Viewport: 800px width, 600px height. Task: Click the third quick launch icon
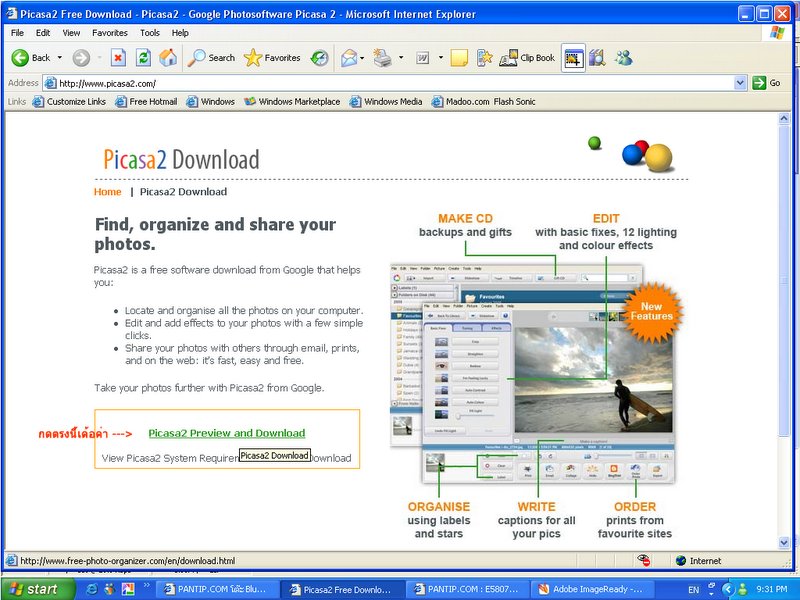[x=128, y=589]
